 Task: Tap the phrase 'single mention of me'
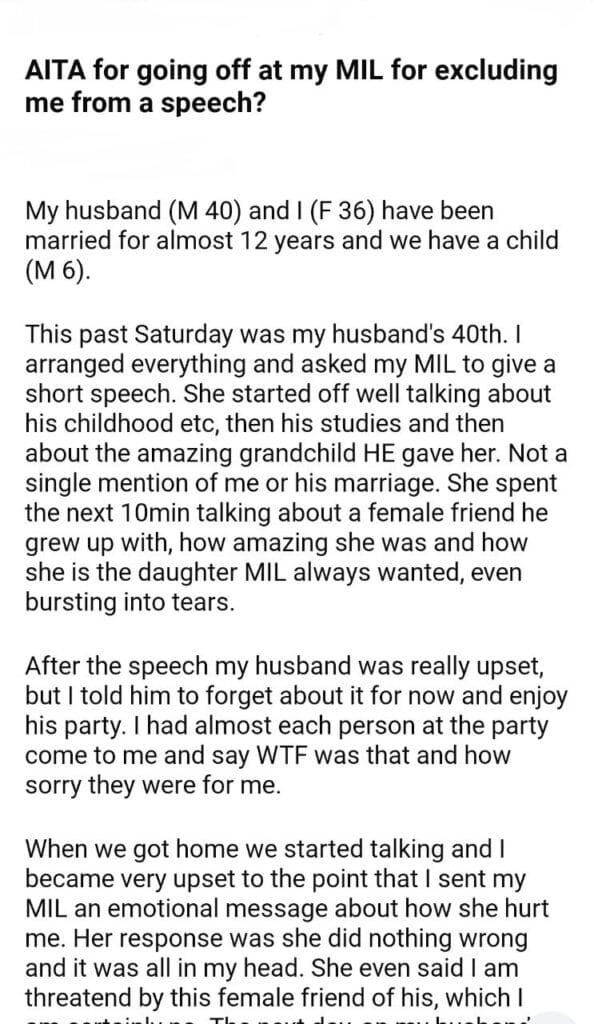coord(128,483)
